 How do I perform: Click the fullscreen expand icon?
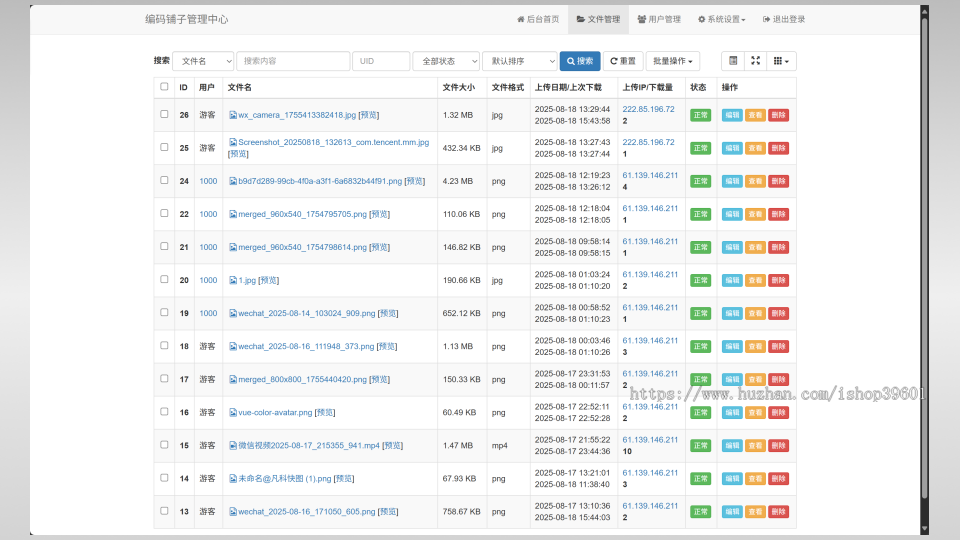756,61
